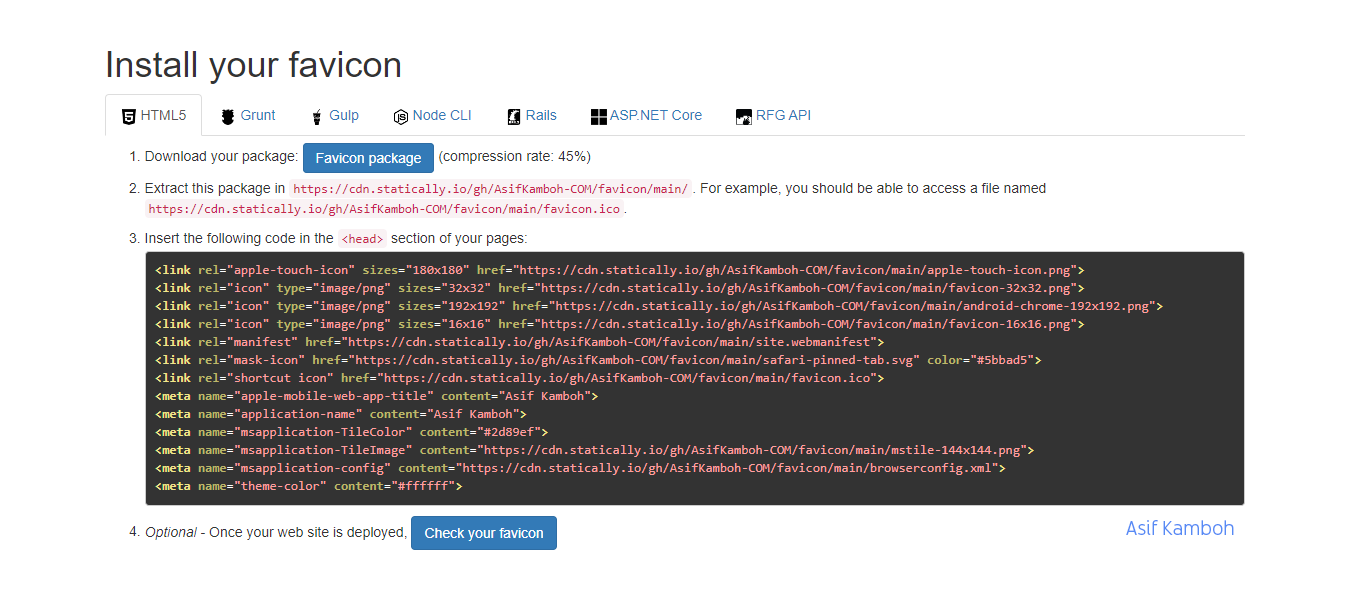
Task: Click the Install your favicon heading
Action: [x=252, y=64]
